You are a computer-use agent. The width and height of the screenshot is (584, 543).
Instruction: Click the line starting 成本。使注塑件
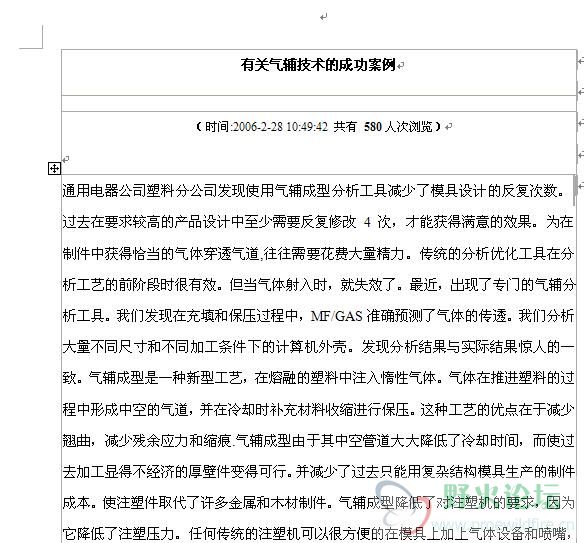pos(318,503)
